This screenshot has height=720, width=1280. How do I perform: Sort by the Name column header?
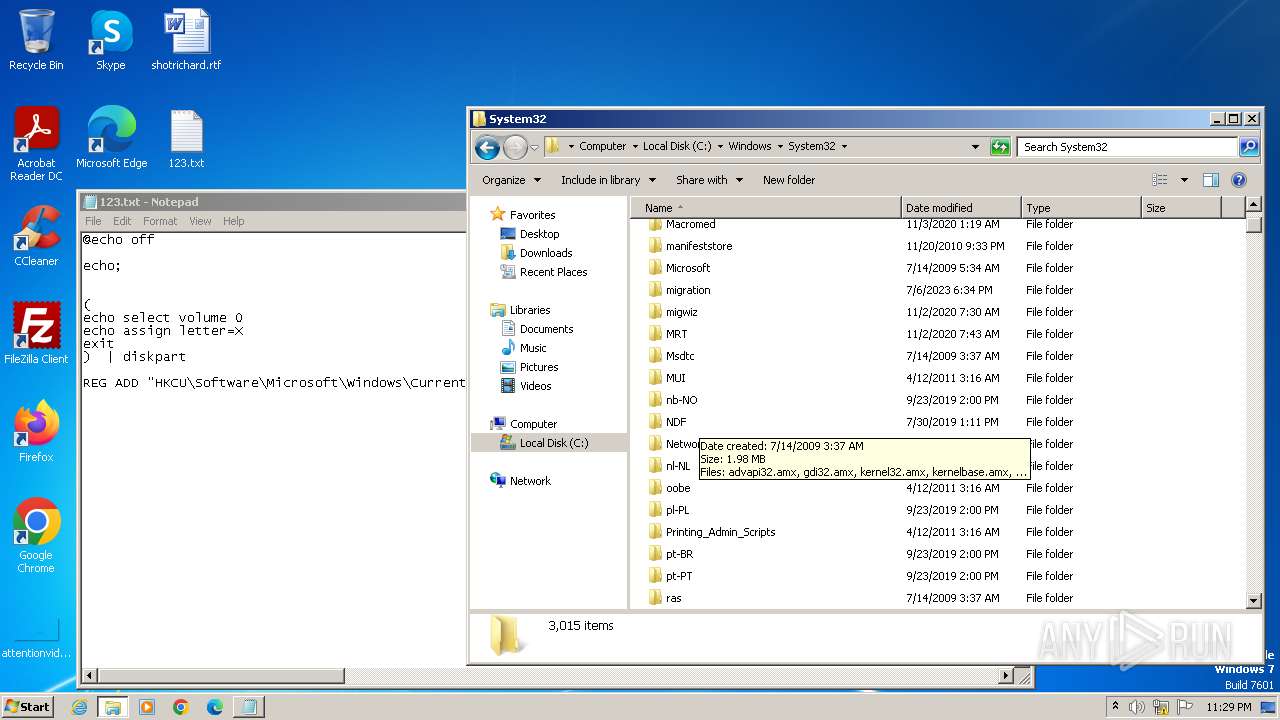[766, 208]
